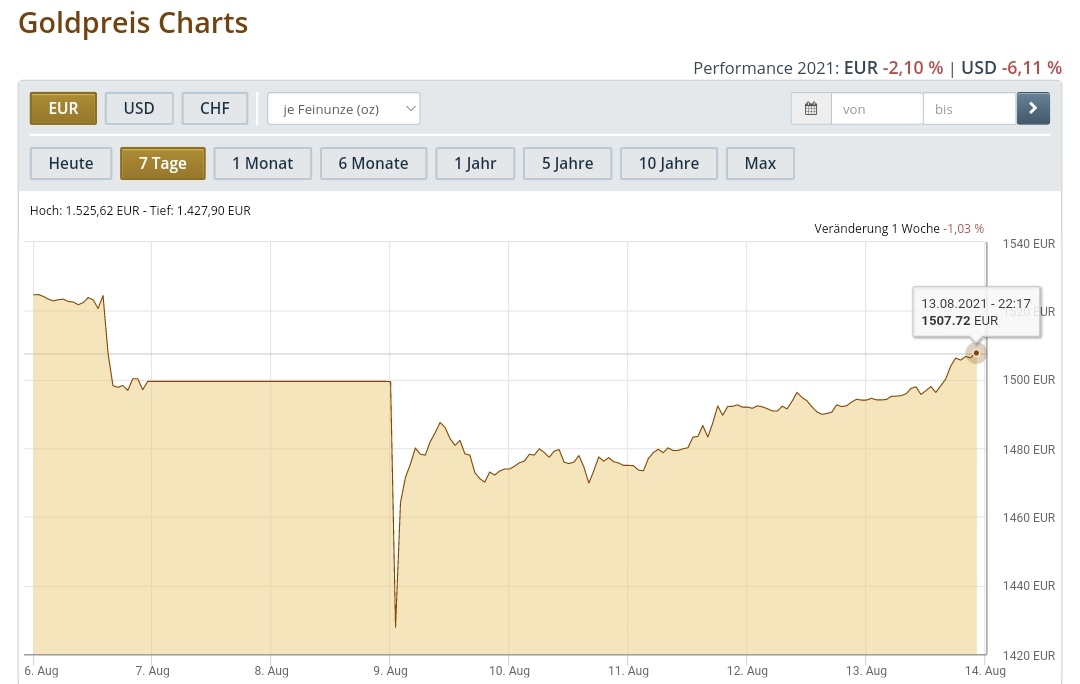The width and height of the screenshot is (1080, 684).
Task: Switch to the 1 Monat range
Action: pos(263,163)
